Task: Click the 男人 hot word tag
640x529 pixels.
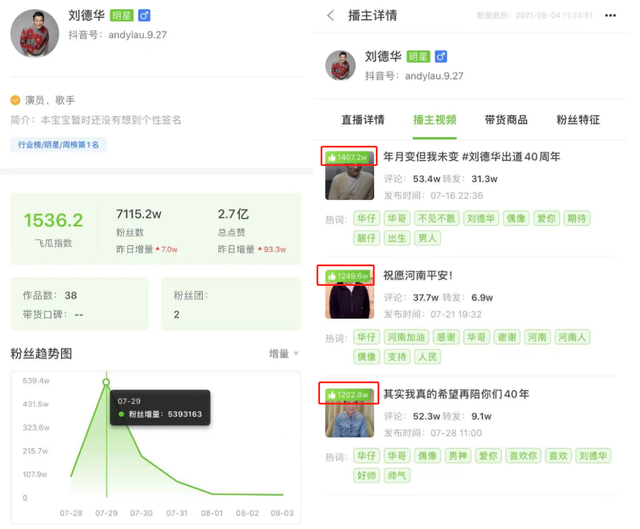Action: (x=427, y=238)
